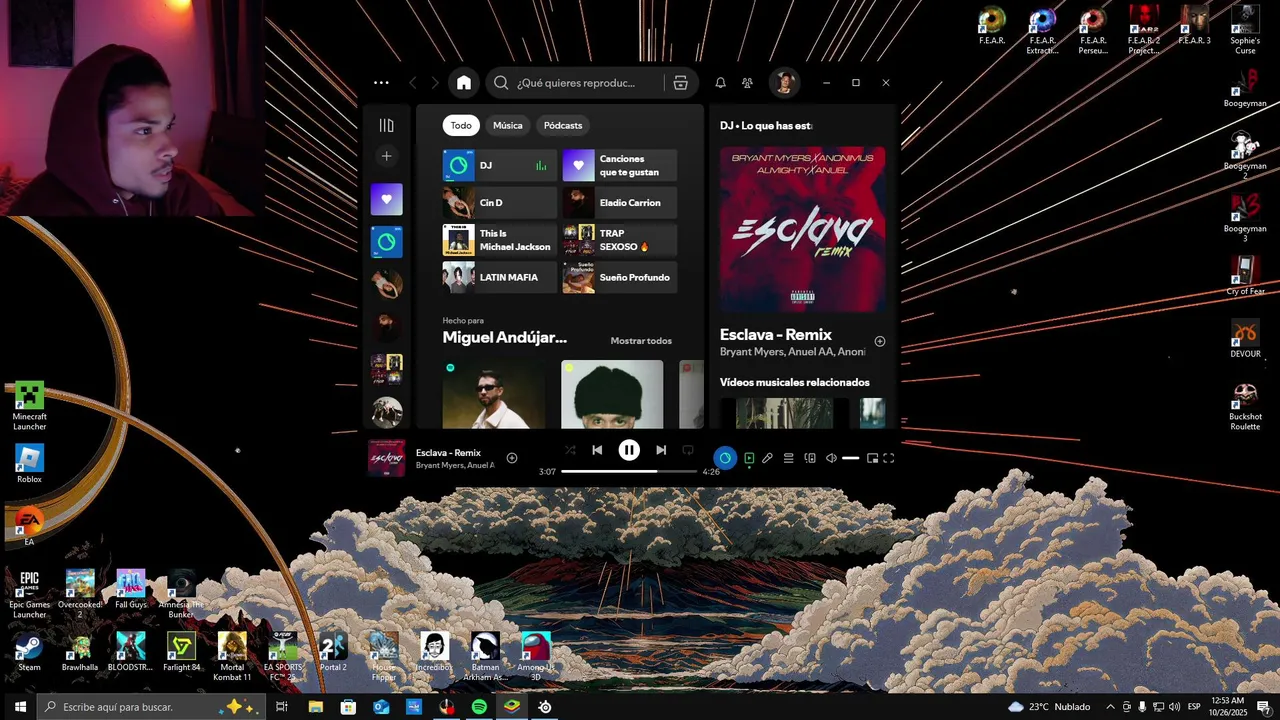Viewport: 1280px width, 720px height.
Task: Expand Your Library sidebar
Action: coord(387,125)
